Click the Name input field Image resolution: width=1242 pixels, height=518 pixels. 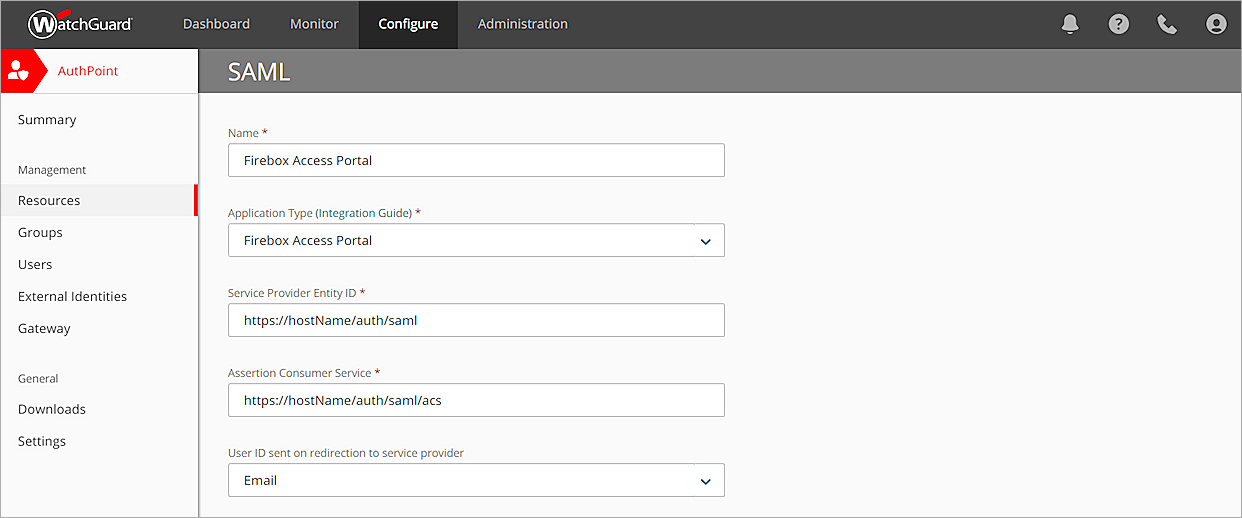(x=476, y=160)
